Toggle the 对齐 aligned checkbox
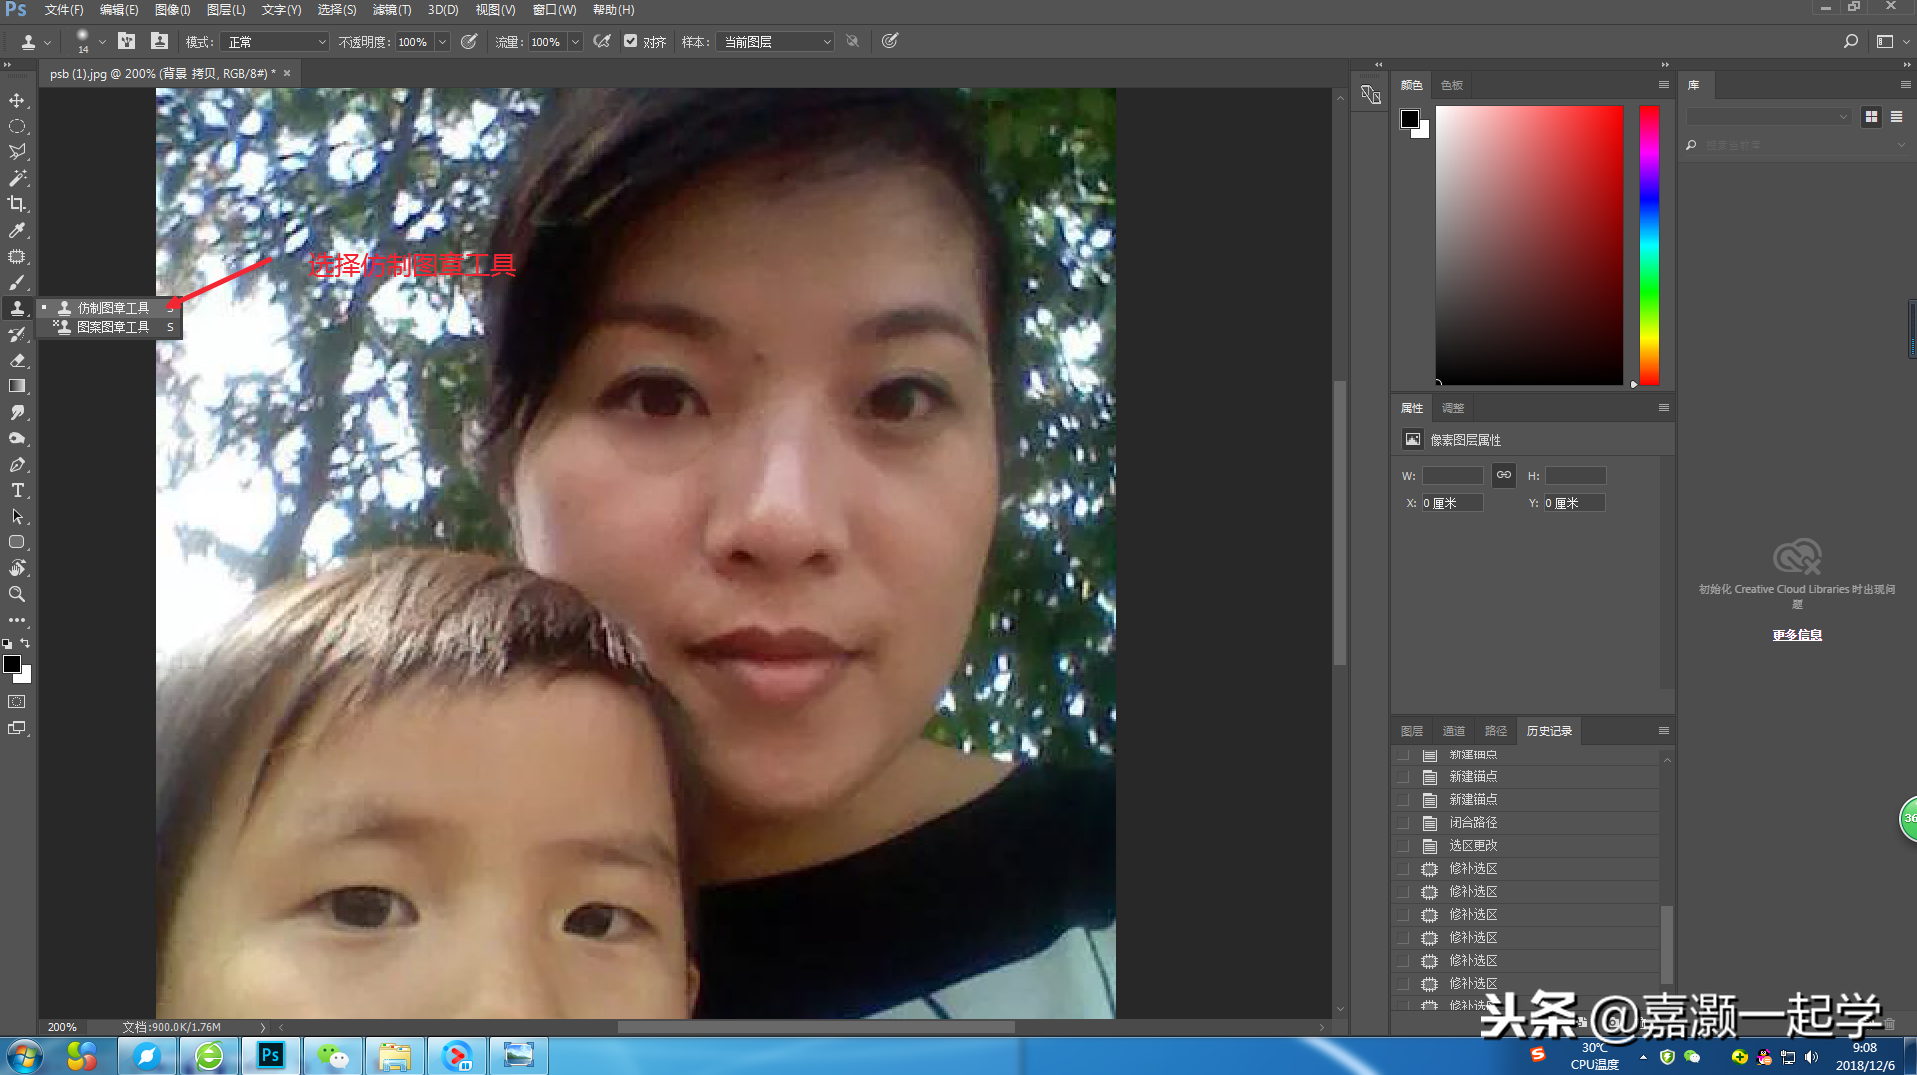This screenshot has height=1075, width=1917. [x=630, y=41]
